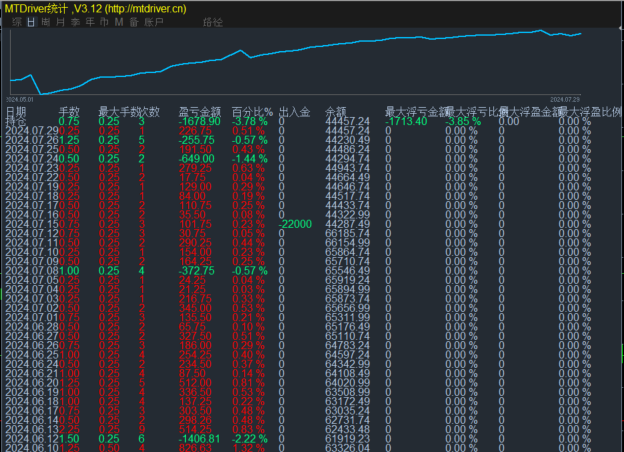The image size is (624, 452).
Task: Click the -372.75 loss amount
Action: tap(197, 271)
